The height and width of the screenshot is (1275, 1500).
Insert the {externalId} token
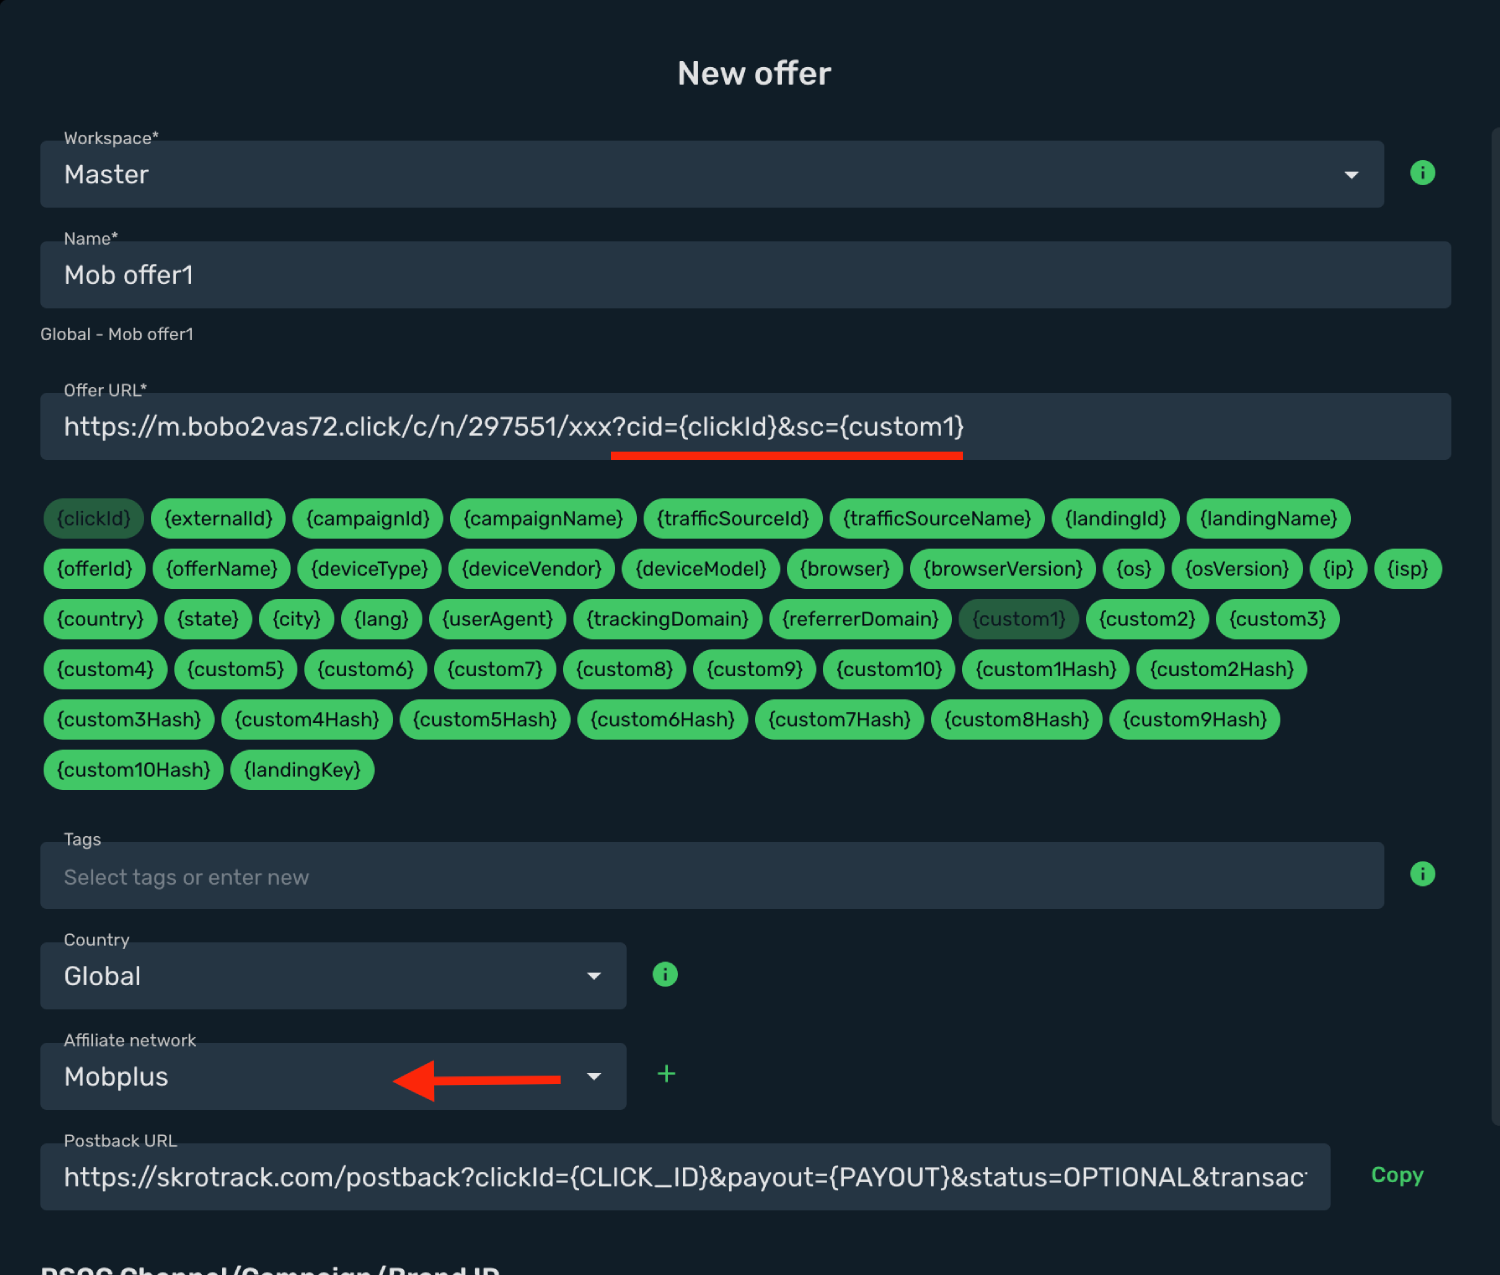[218, 519]
